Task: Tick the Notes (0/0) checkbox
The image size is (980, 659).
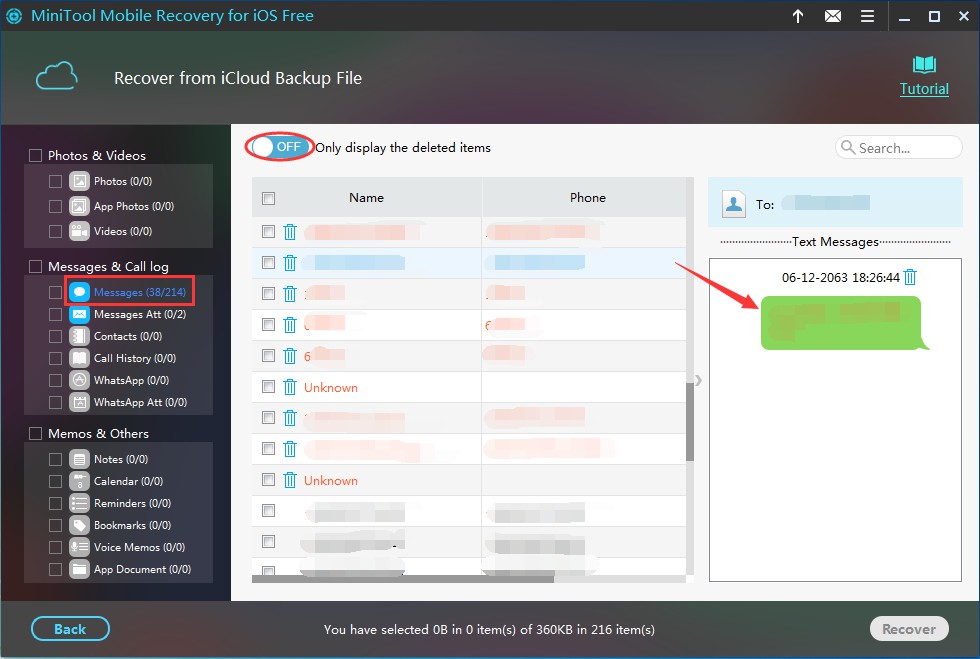Action: click(56, 460)
